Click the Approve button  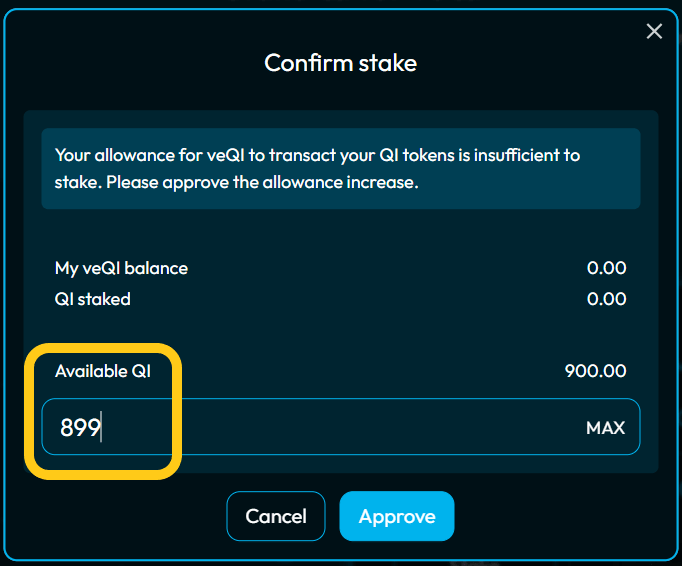click(x=397, y=516)
